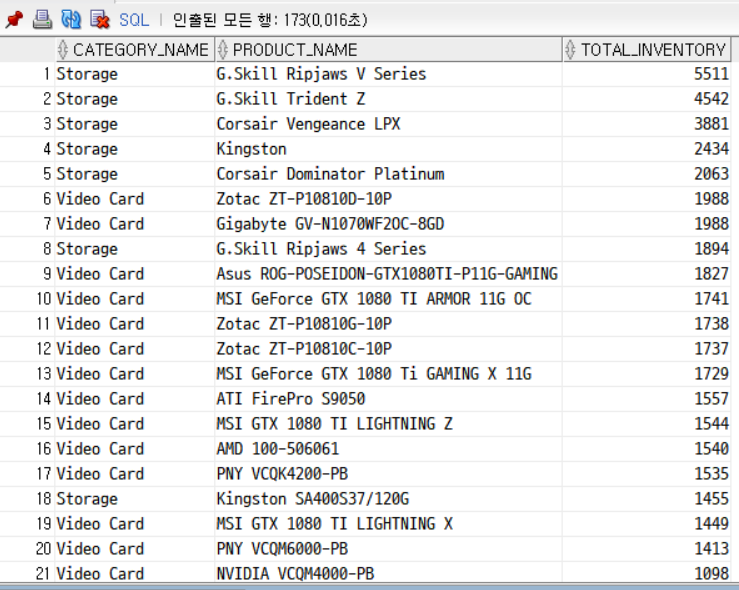Select the ATI FirePro S9050 cell

[x=388, y=399]
